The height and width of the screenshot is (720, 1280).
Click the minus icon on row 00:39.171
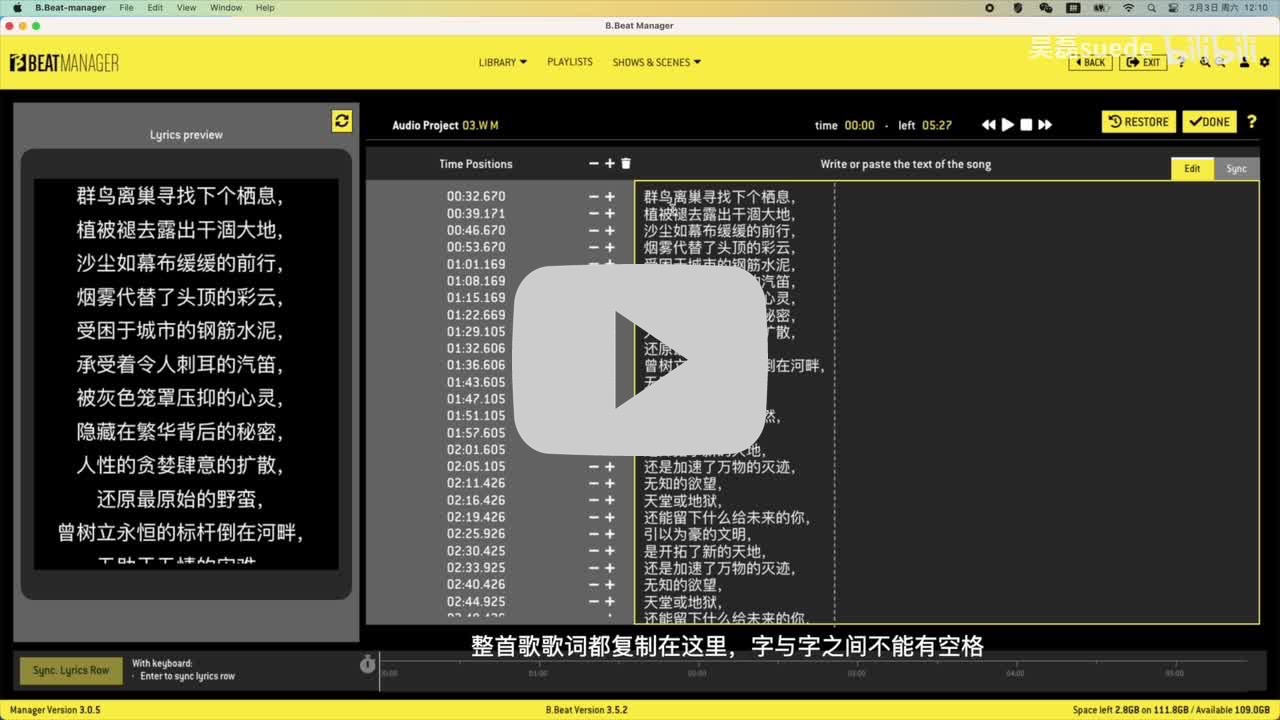tap(594, 214)
